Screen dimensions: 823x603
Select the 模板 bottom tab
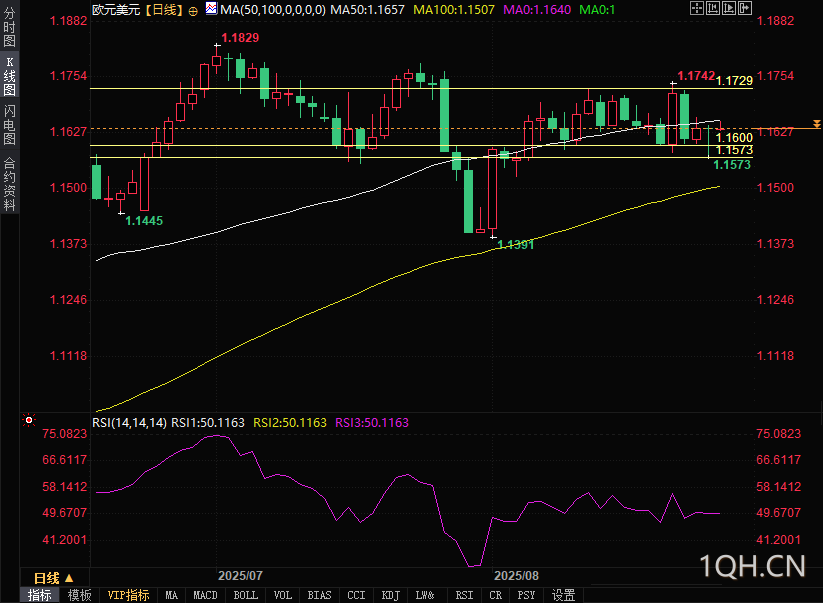click(80, 595)
